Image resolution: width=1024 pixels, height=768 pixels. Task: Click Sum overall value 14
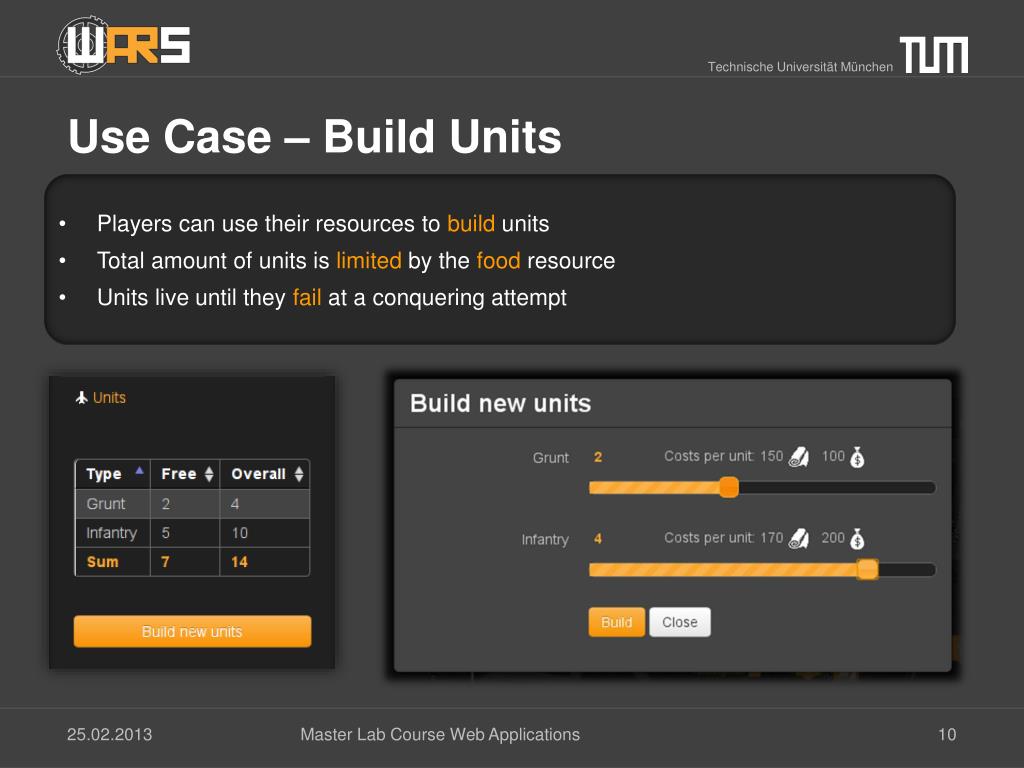239,562
